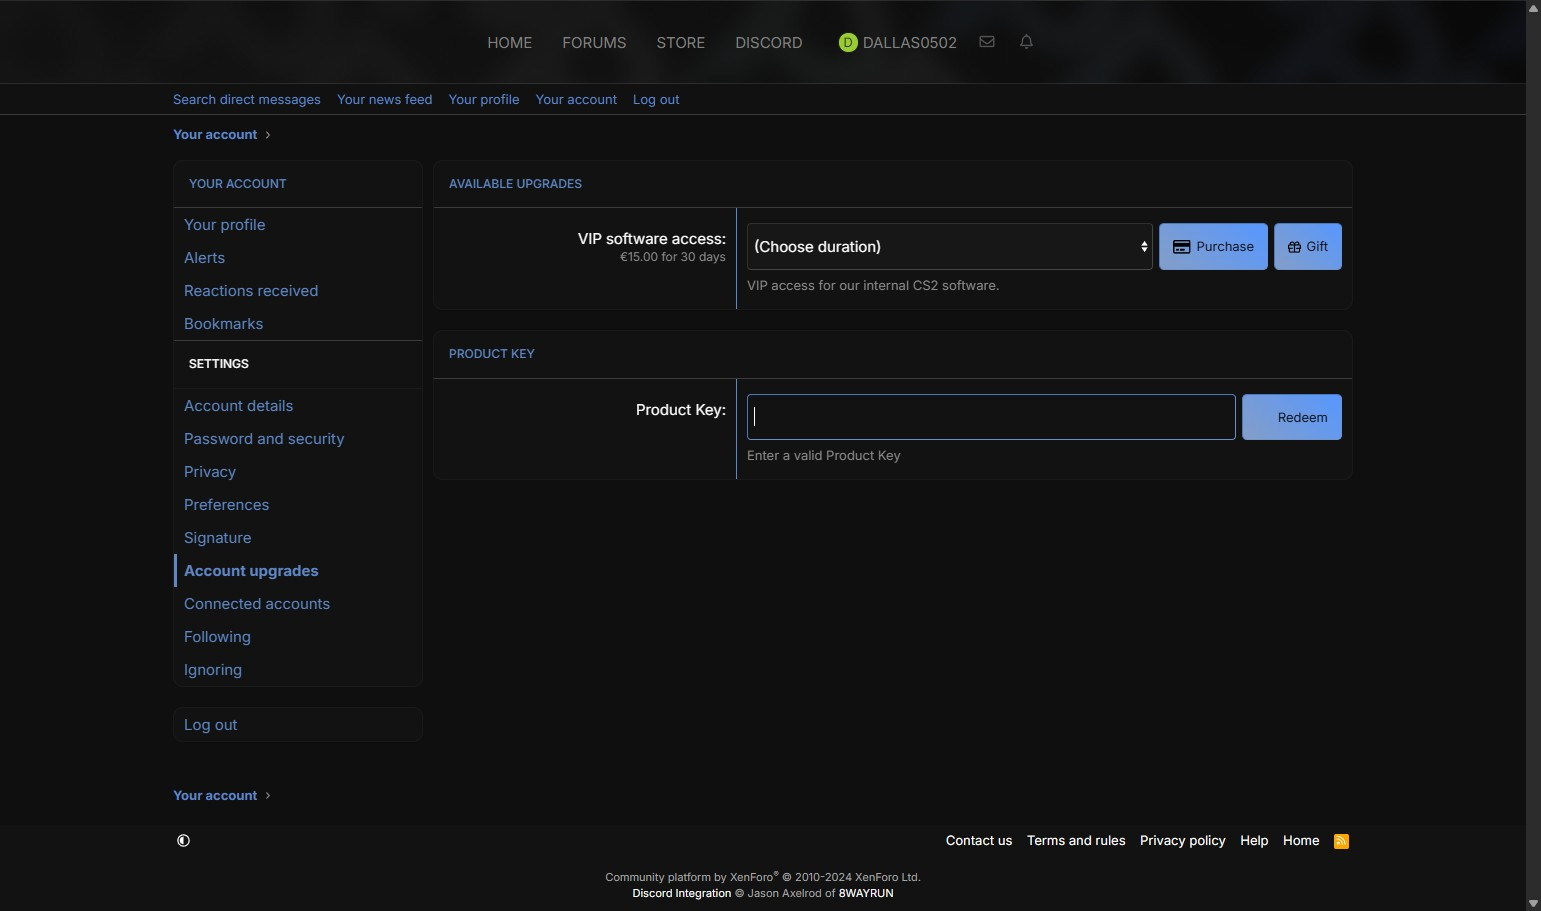The image size is (1541, 911).
Task: Open the Choose duration dropdown
Action: (949, 247)
